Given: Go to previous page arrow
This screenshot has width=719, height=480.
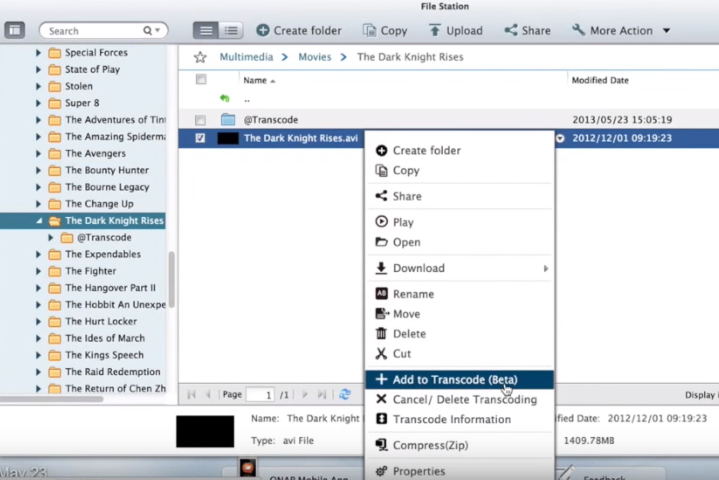Looking at the screenshot, I should pyautogui.click(x=208, y=394).
